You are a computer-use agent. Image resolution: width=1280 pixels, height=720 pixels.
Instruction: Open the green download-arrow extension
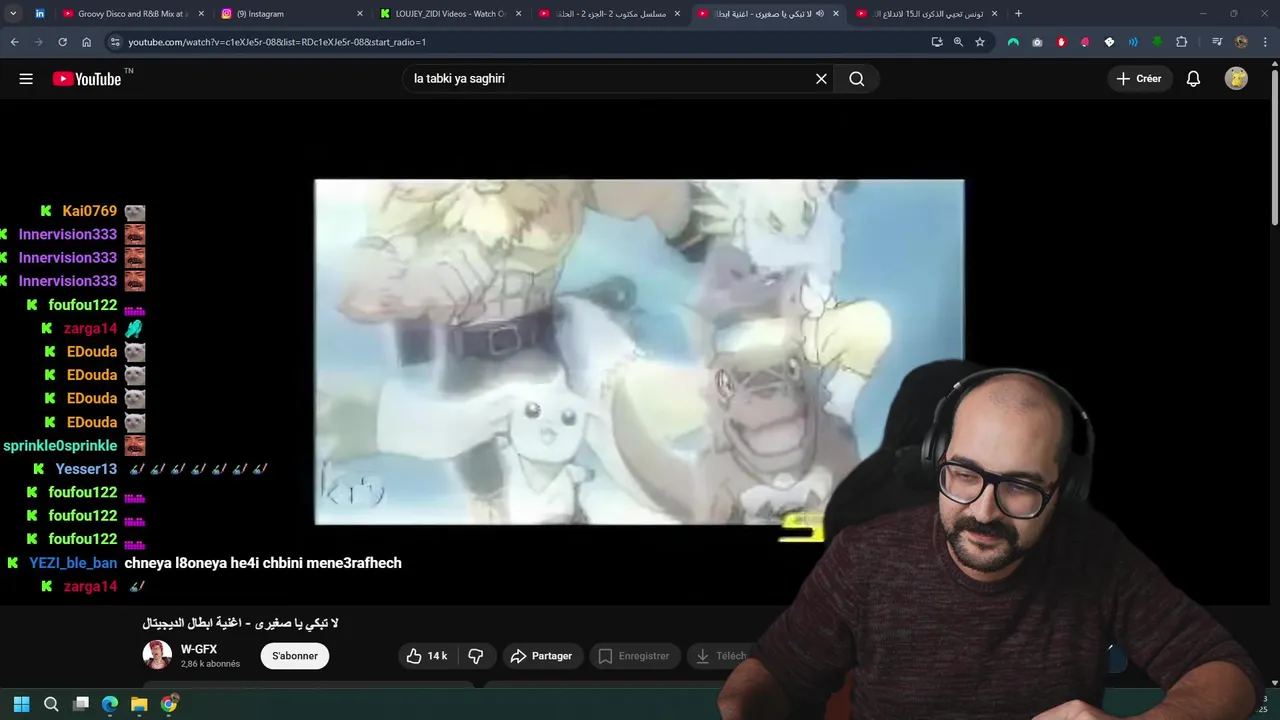[1157, 42]
